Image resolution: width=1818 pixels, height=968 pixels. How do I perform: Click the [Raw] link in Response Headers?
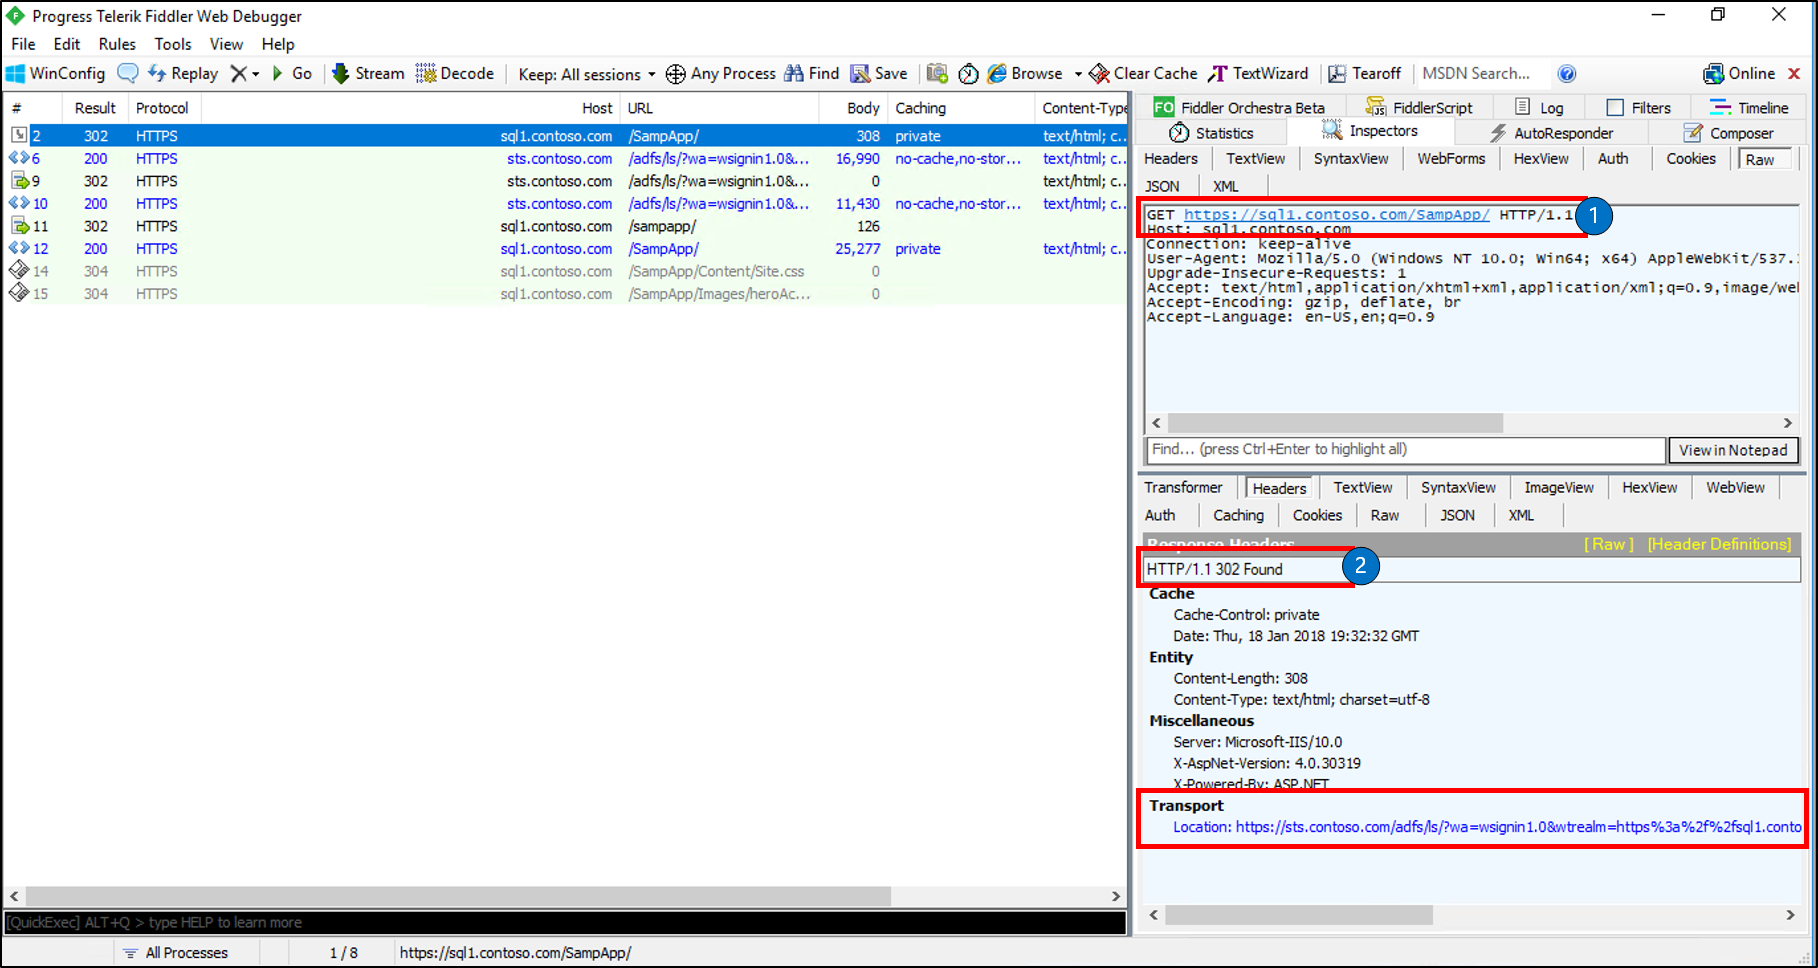pos(1608,544)
